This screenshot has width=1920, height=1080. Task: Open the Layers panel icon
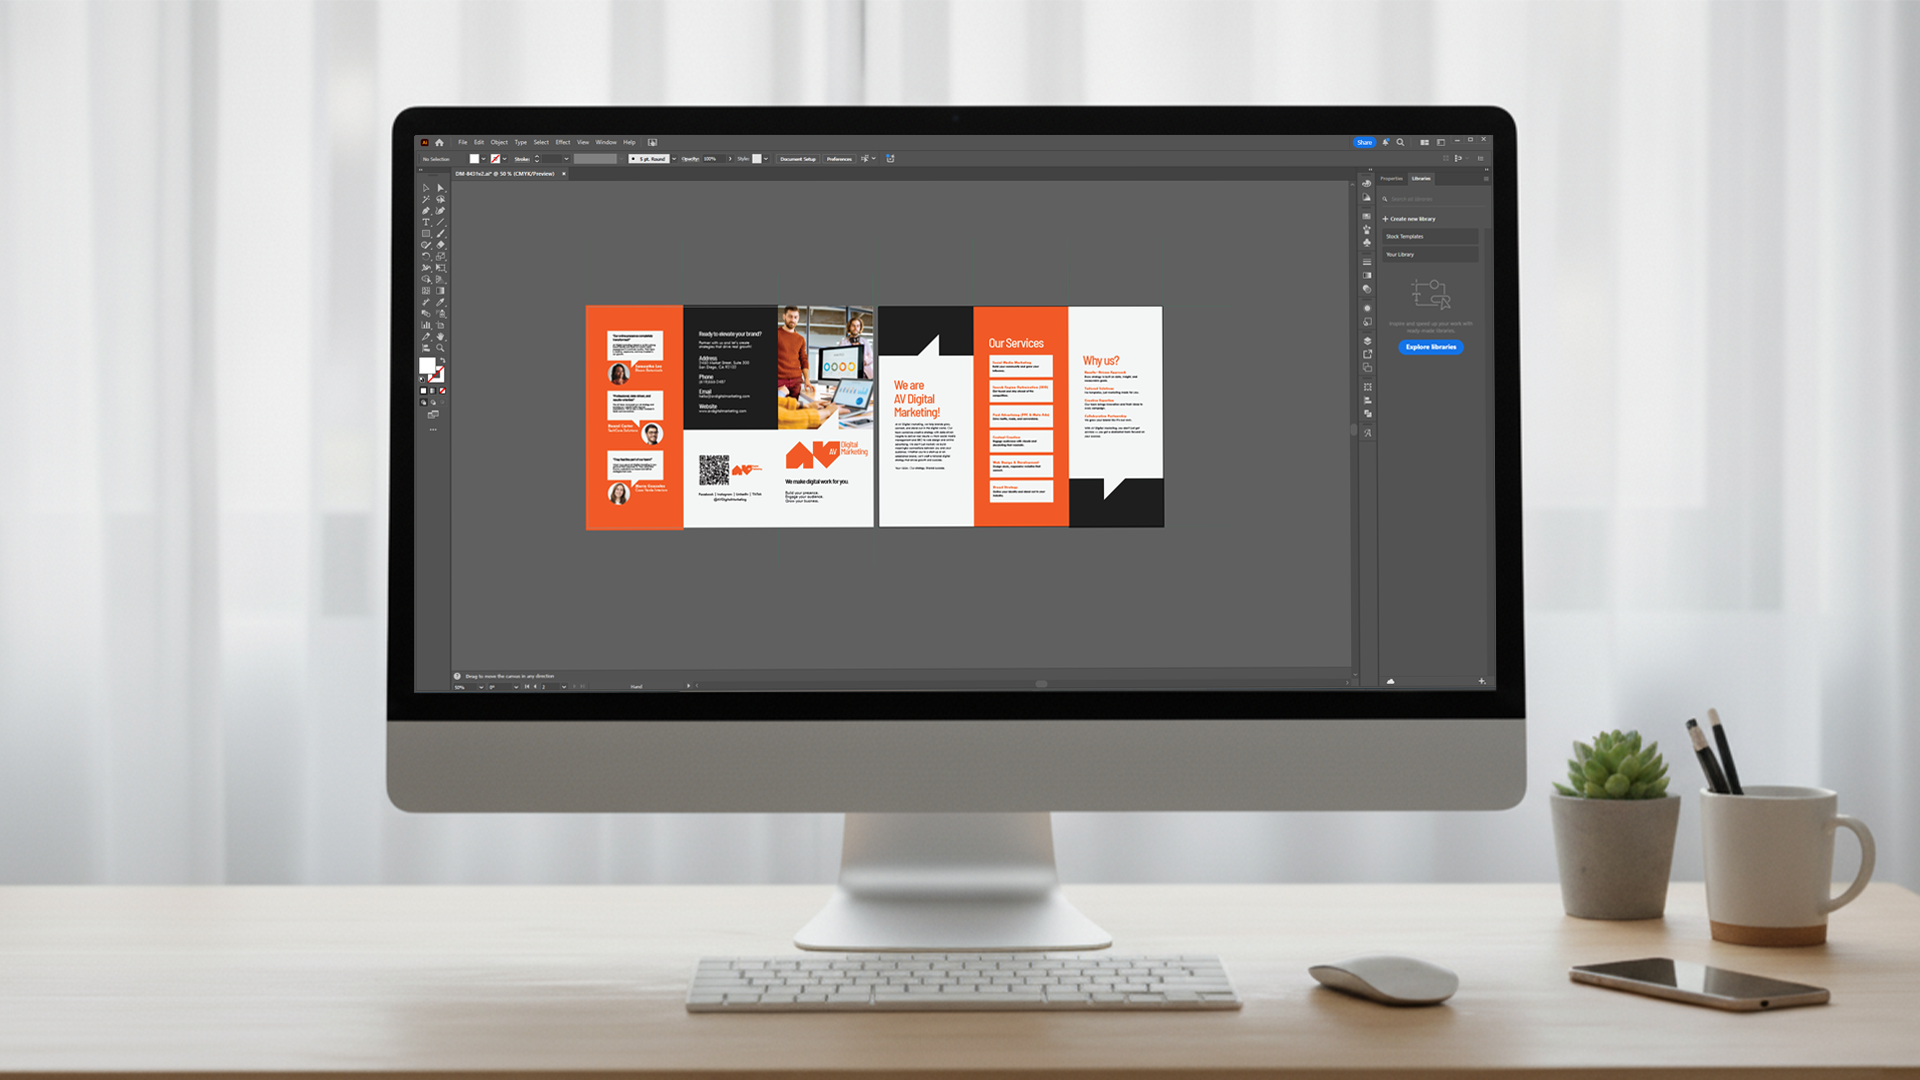pyautogui.click(x=1367, y=341)
